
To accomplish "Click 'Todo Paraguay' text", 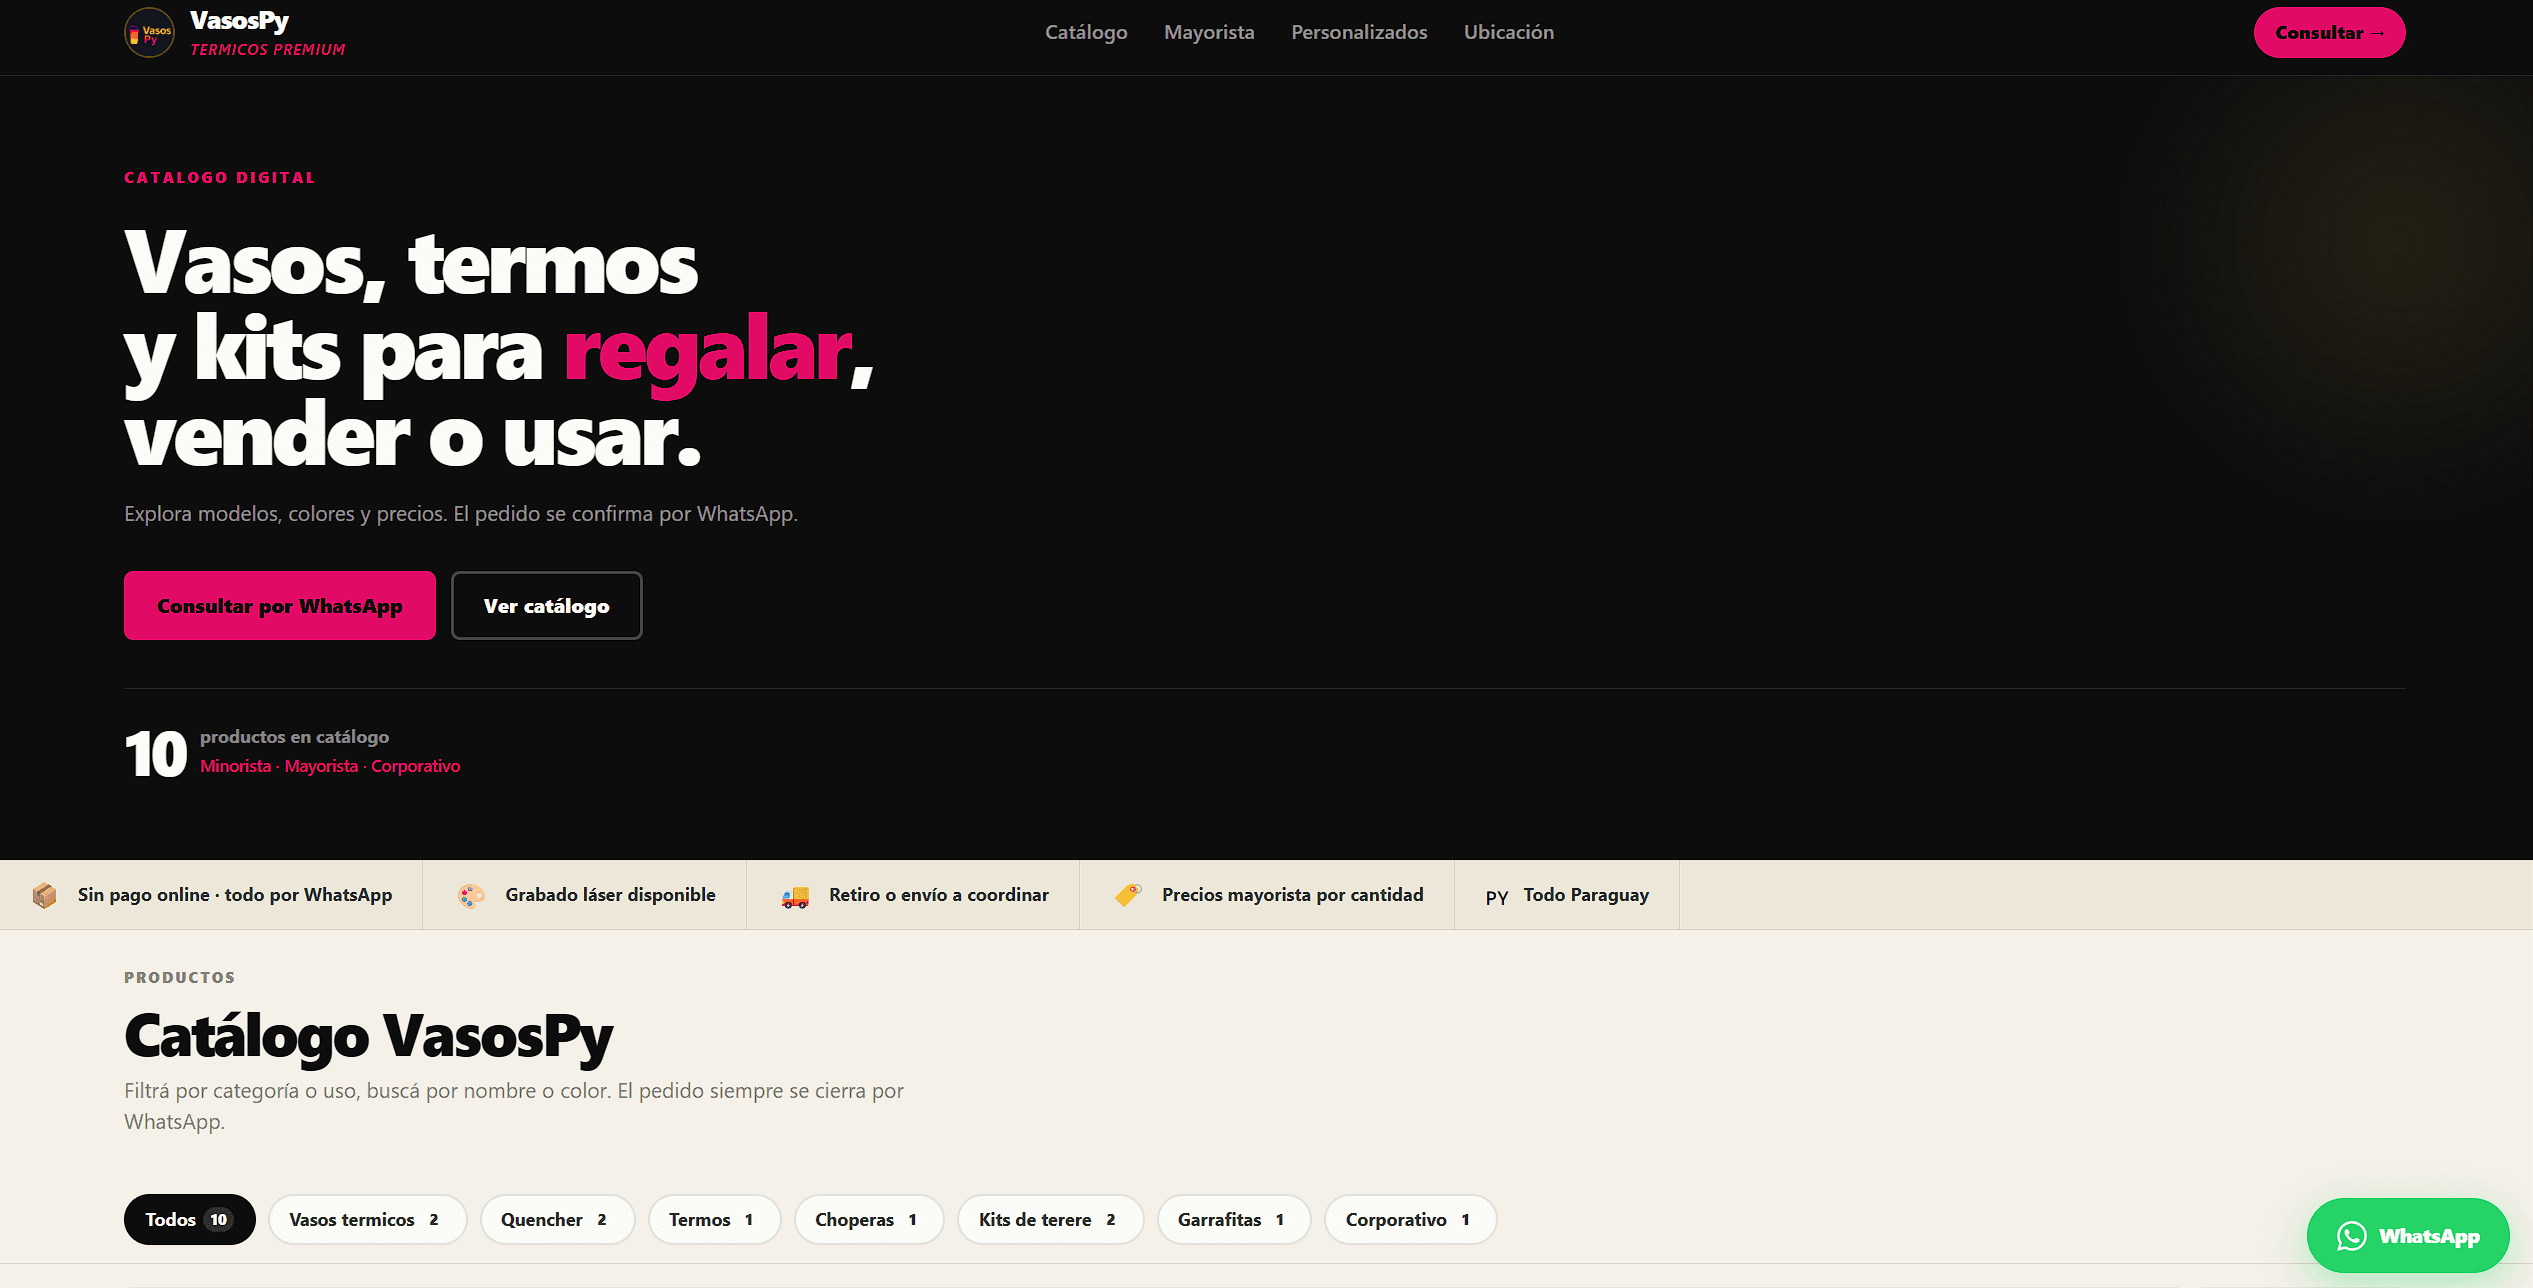I will click(1586, 895).
